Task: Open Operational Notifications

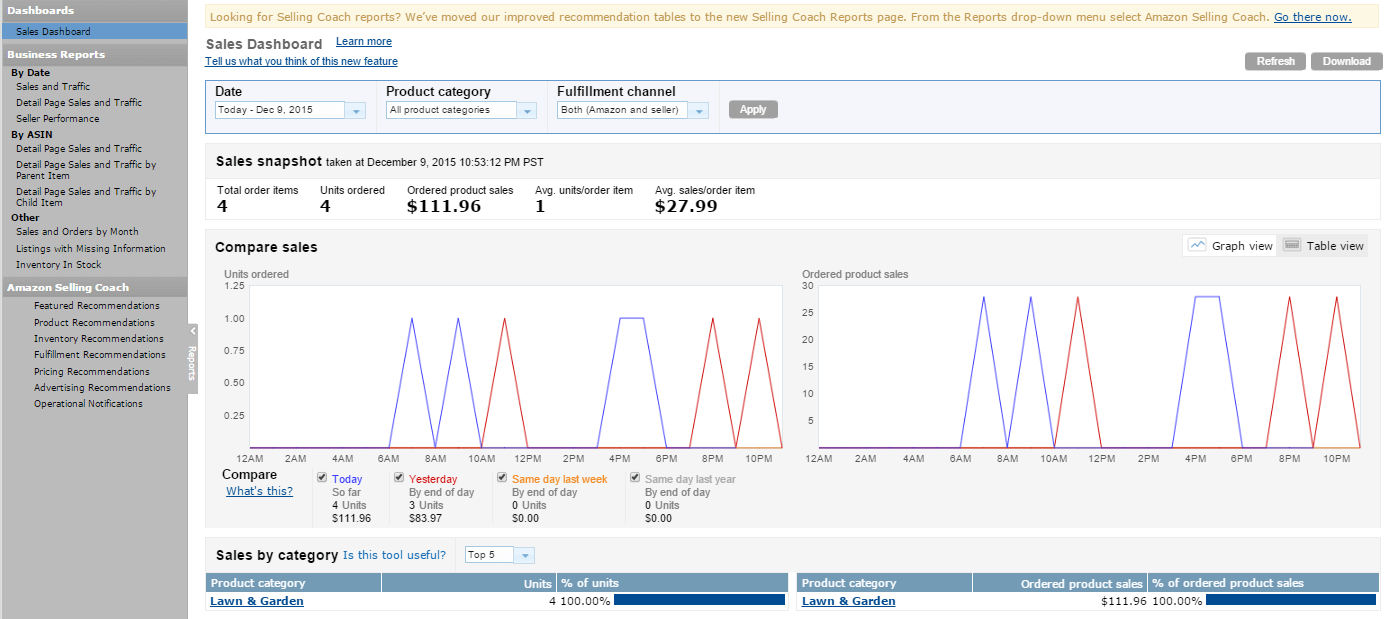Action: click(88, 404)
